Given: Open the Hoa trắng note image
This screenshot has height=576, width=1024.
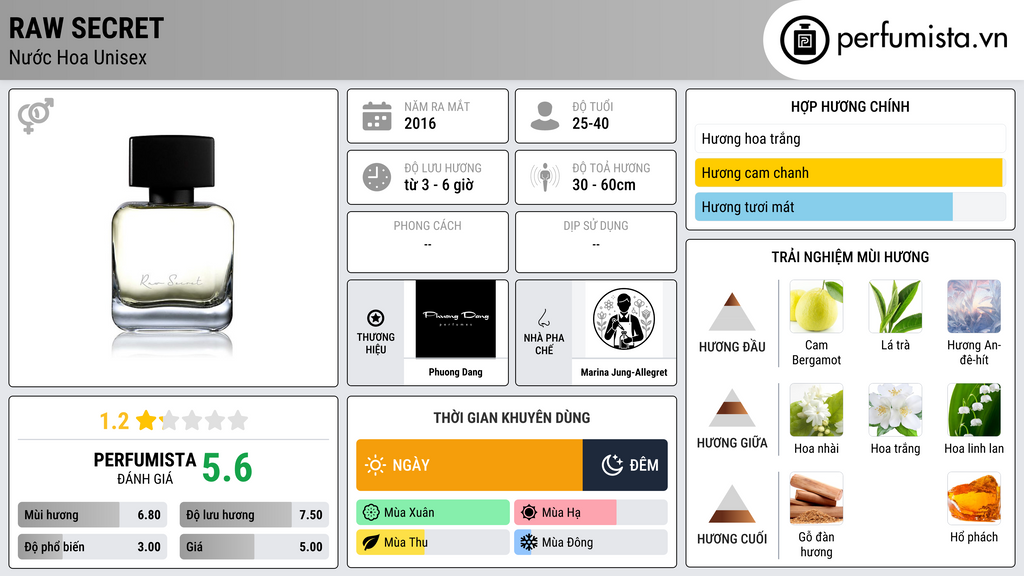Looking at the screenshot, I should (x=895, y=410).
